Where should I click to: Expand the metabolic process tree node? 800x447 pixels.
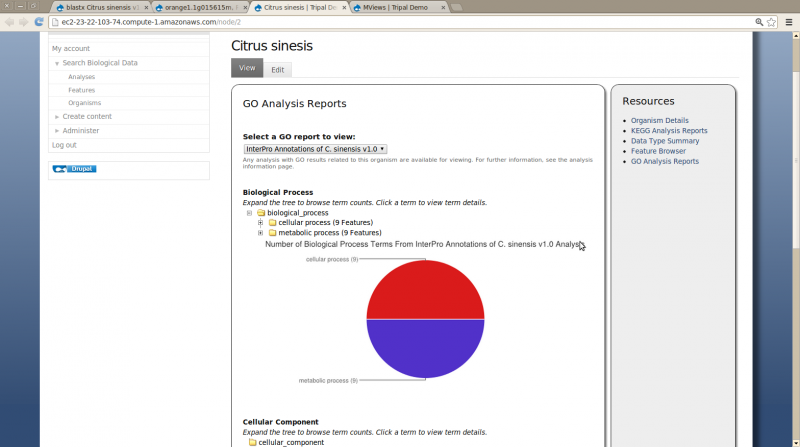tap(260, 233)
